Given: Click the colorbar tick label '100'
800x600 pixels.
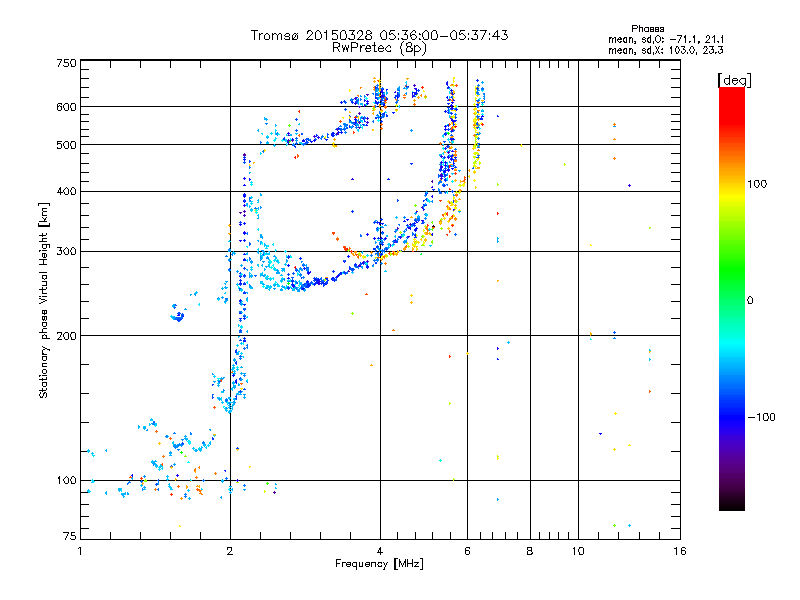Looking at the screenshot, I should [757, 184].
